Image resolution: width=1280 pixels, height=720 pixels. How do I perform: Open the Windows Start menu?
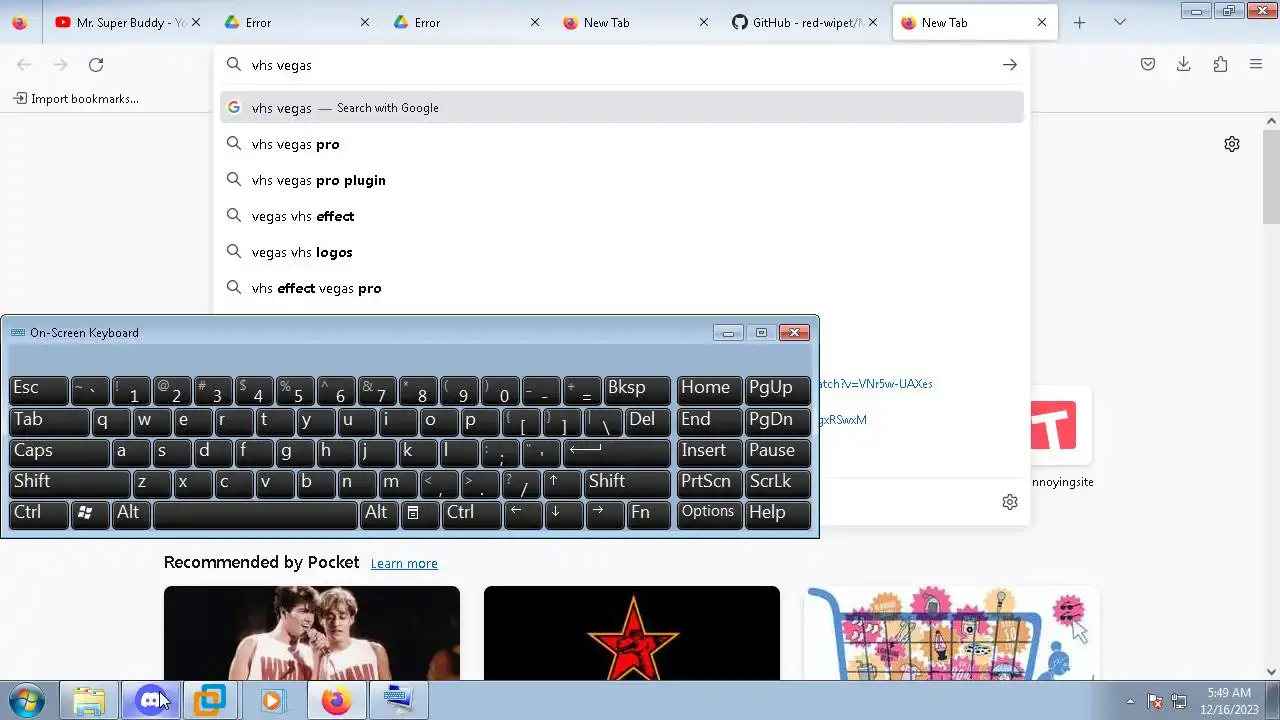click(x=26, y=700)
